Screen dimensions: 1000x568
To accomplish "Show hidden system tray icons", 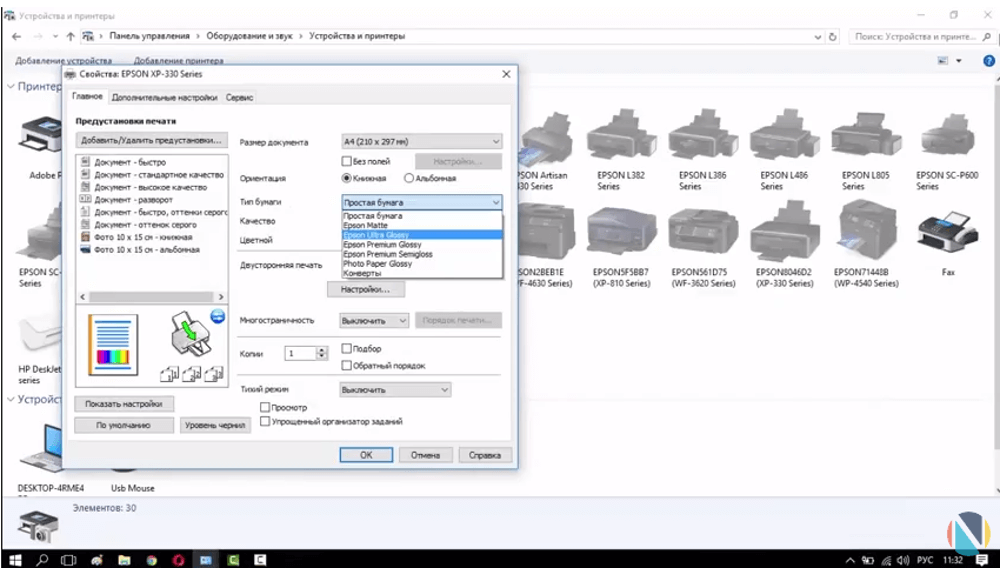I will (x=850, y=560).
